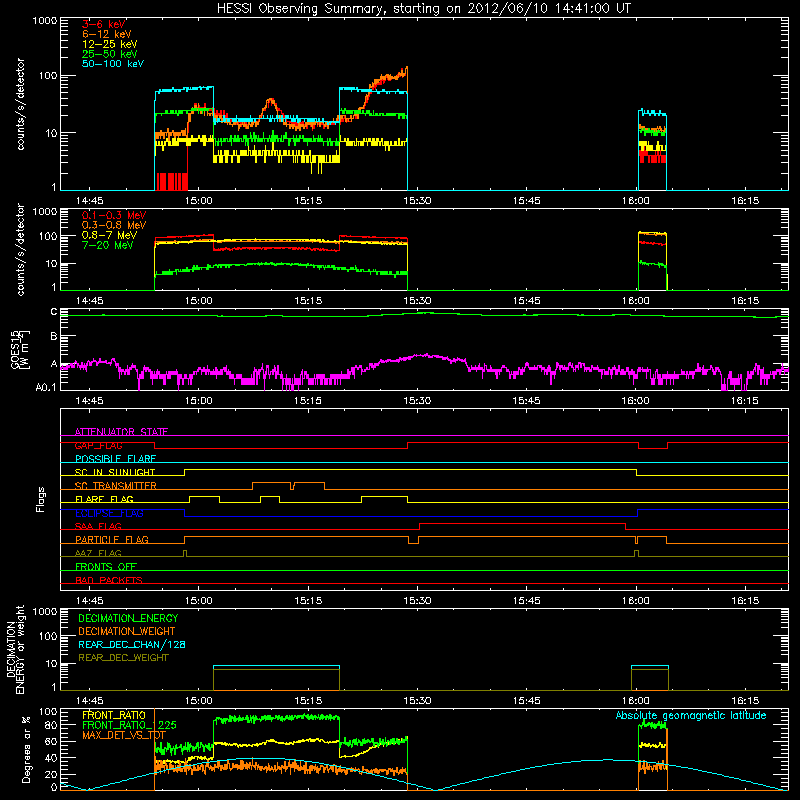Click the DECIMATION ENERGY or weight axis label
This screenshot has height=800, width=800.
pos(15,649)
